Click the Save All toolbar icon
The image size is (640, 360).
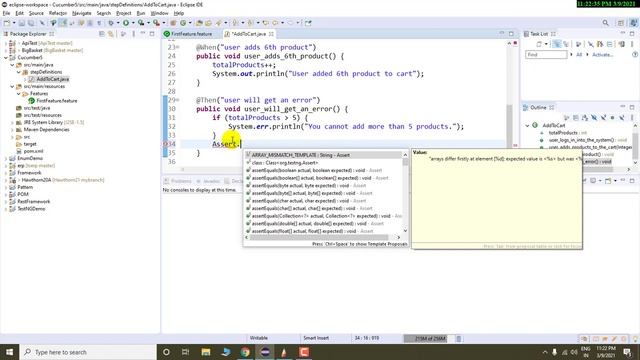31,23
